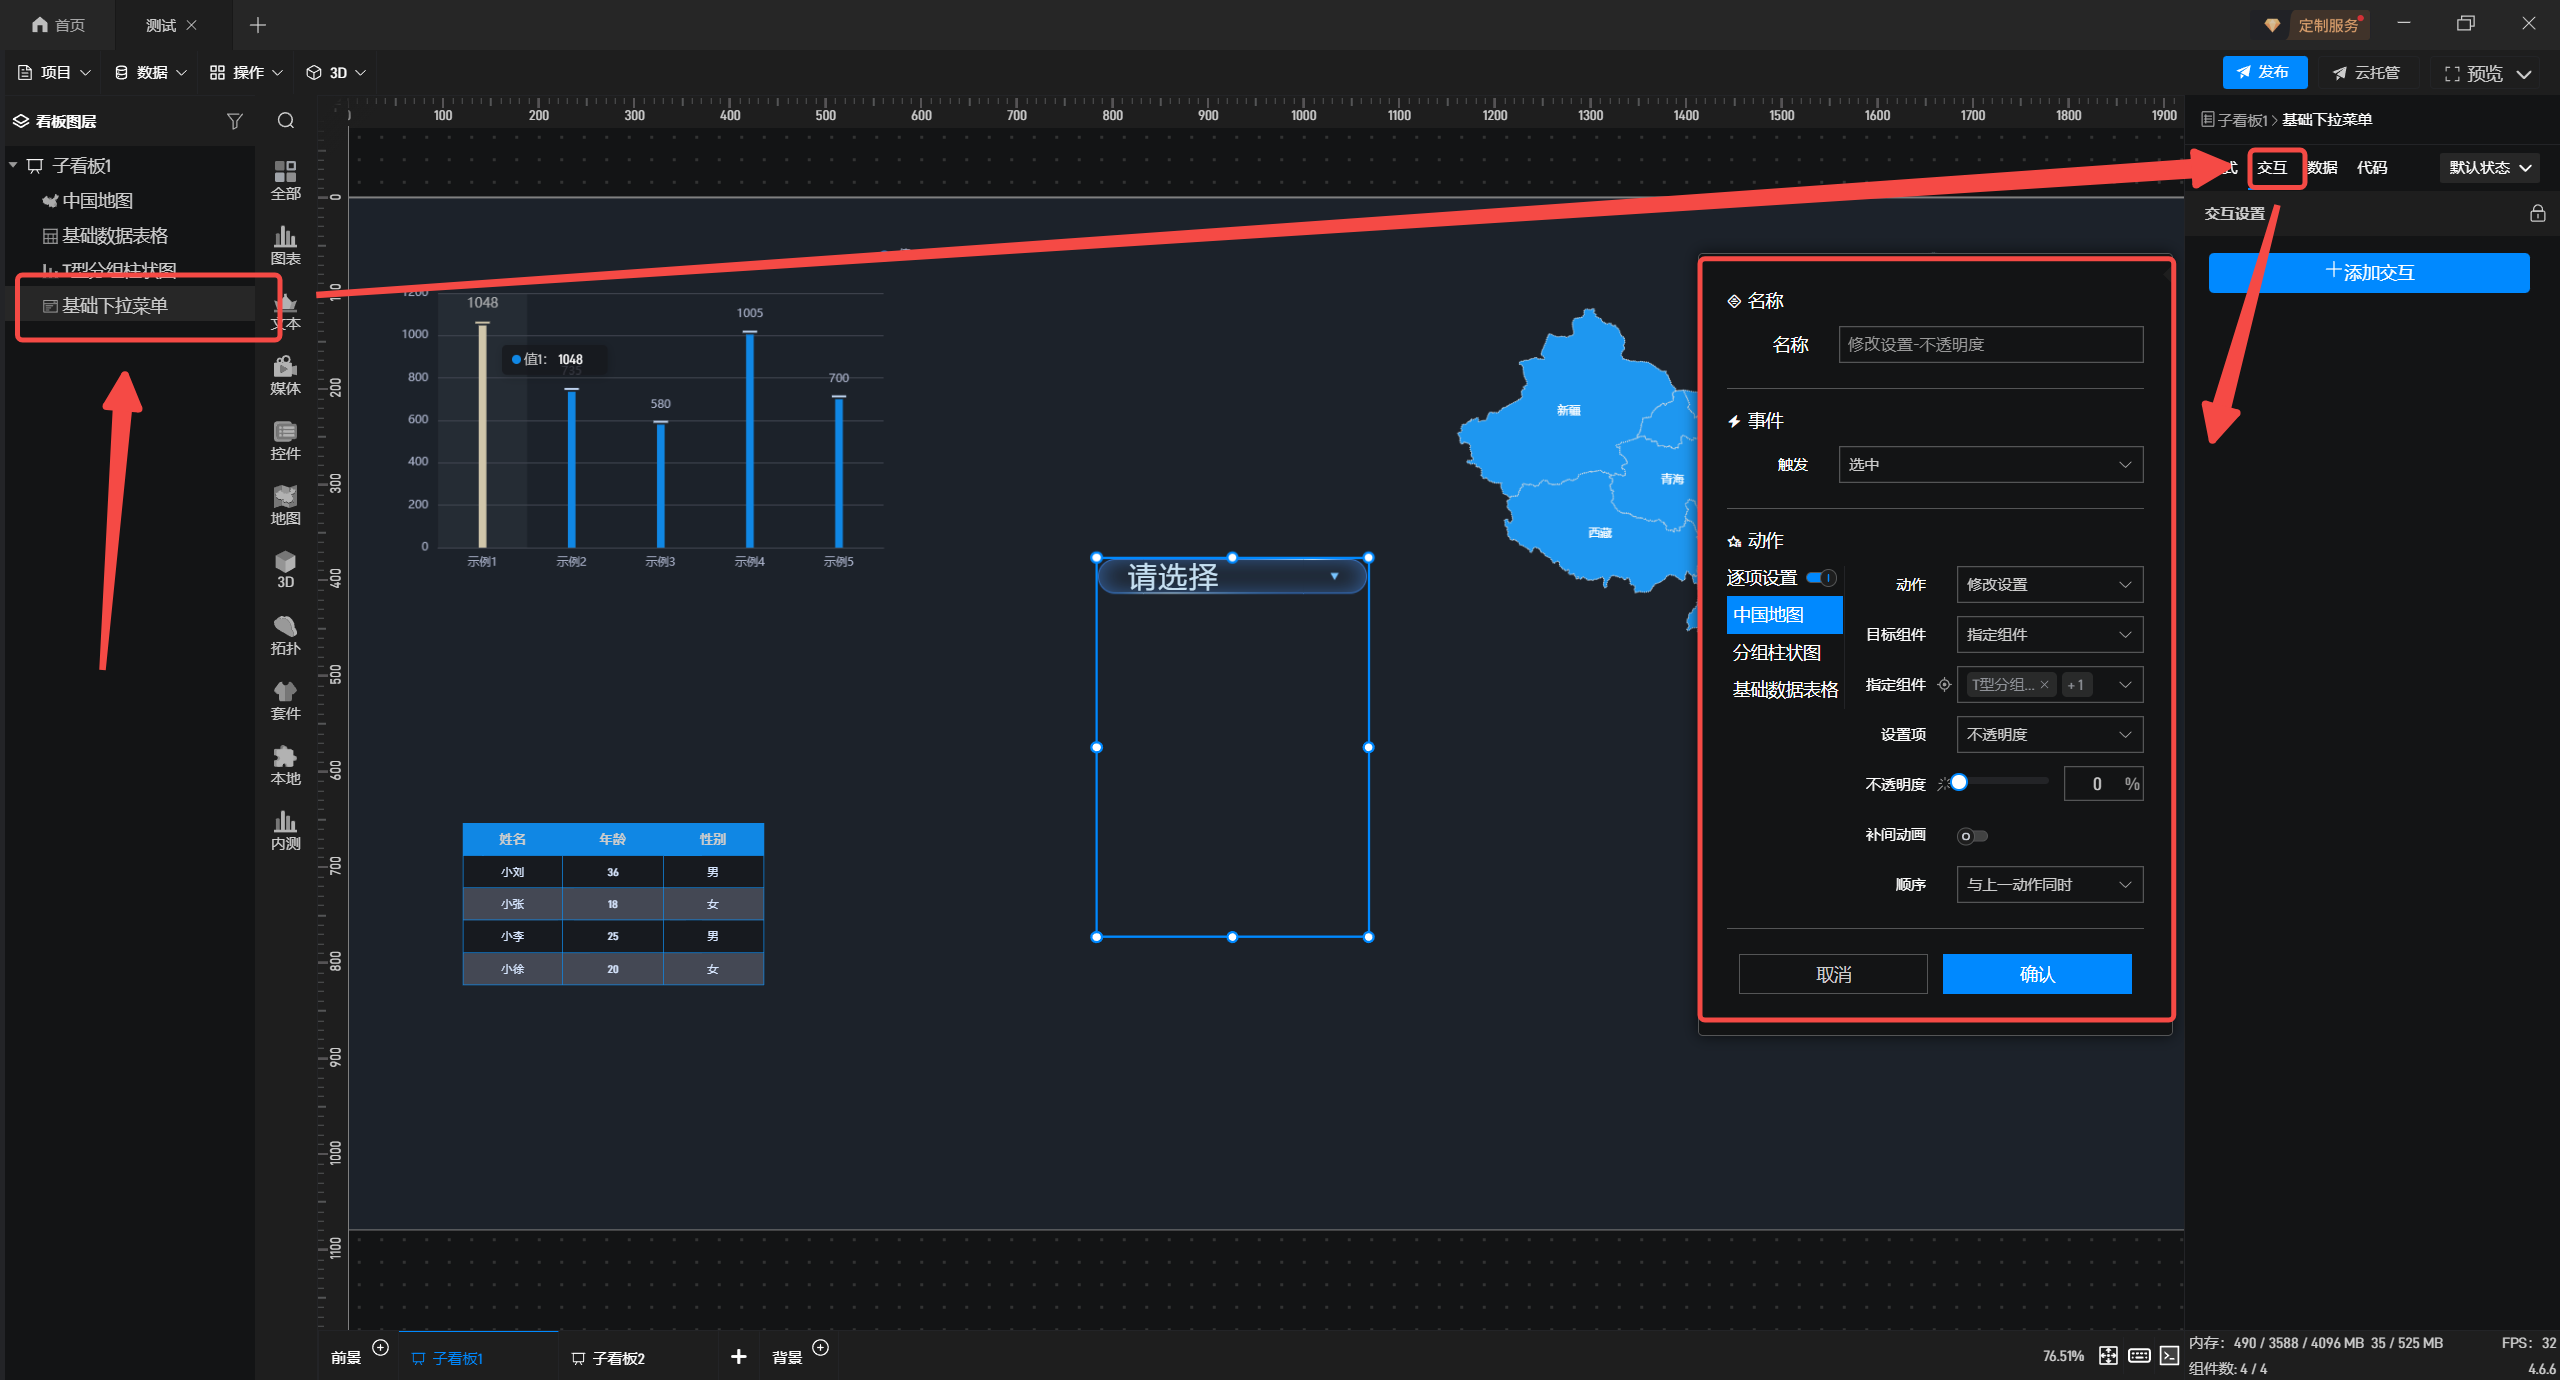This screenshot has height=1380, width=2560.
Task: Click the 添加交互 button
Action: 2368,273
